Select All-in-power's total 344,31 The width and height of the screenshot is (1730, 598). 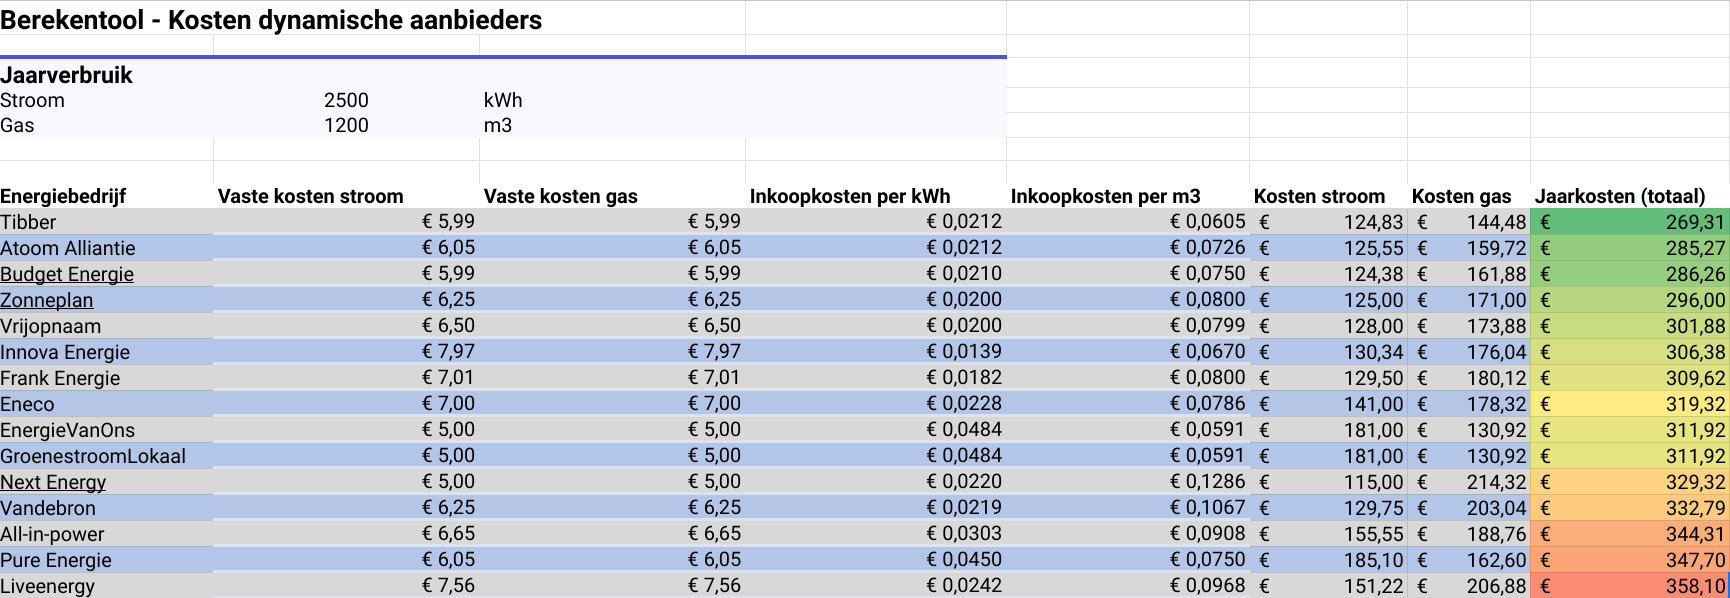(1630, 534)
